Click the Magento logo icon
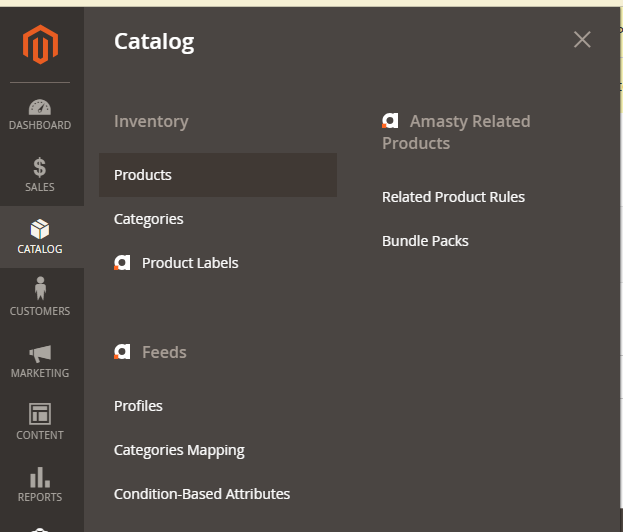 (41, 44)
